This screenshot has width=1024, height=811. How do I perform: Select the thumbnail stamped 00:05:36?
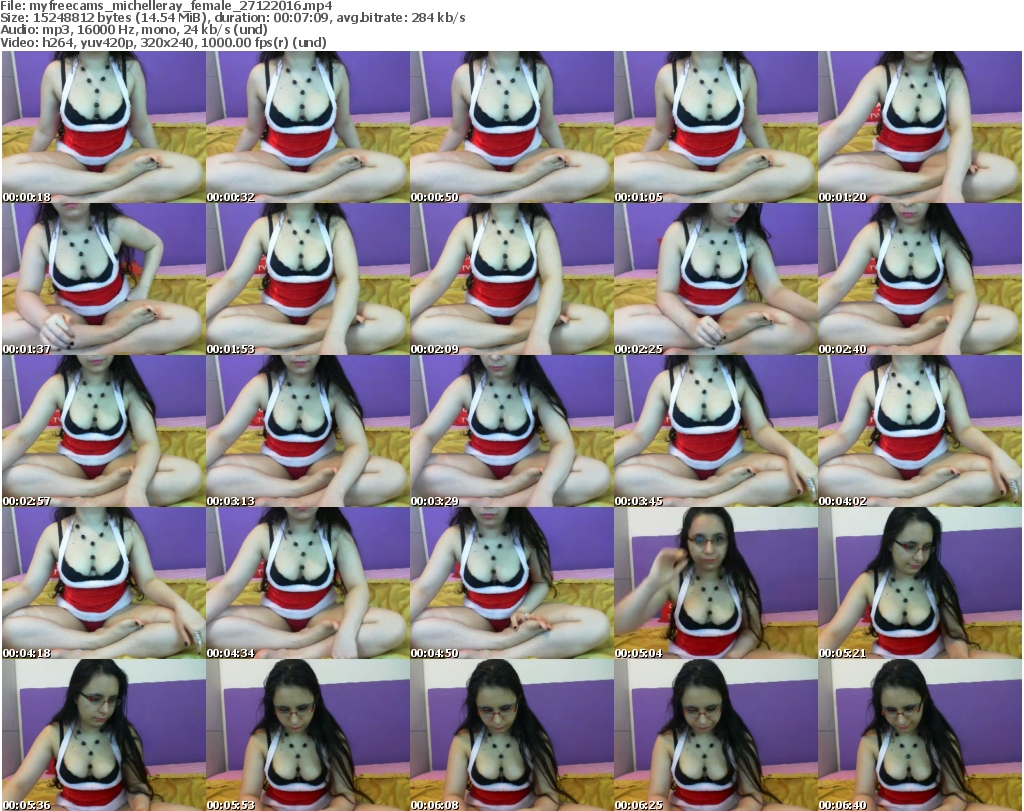pos(104,735)
